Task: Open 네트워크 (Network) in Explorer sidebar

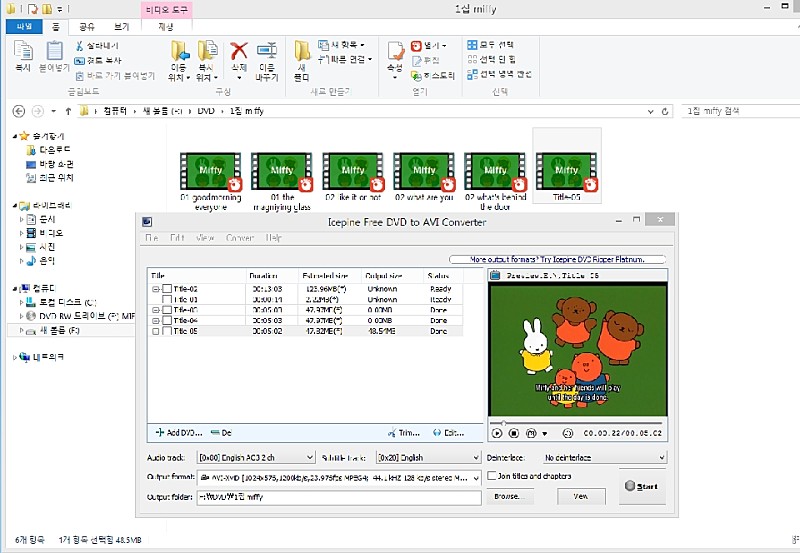Action: 41,357
